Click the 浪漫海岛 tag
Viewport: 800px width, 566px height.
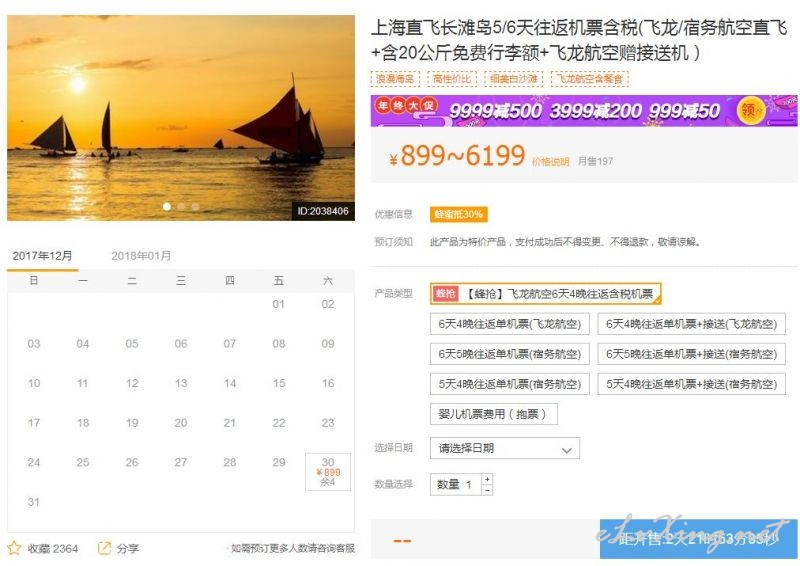pyautogui.click(x=395, y=79)
